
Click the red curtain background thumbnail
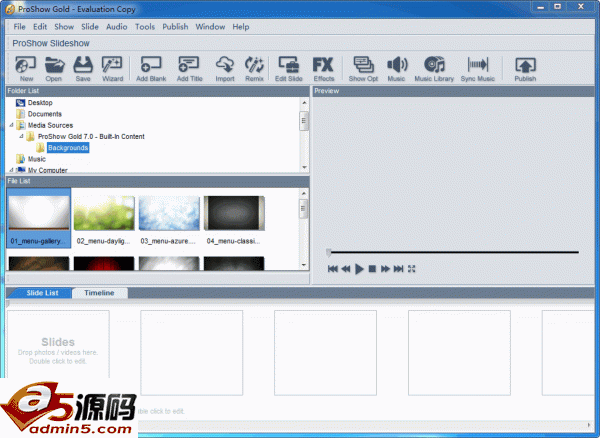104,263
